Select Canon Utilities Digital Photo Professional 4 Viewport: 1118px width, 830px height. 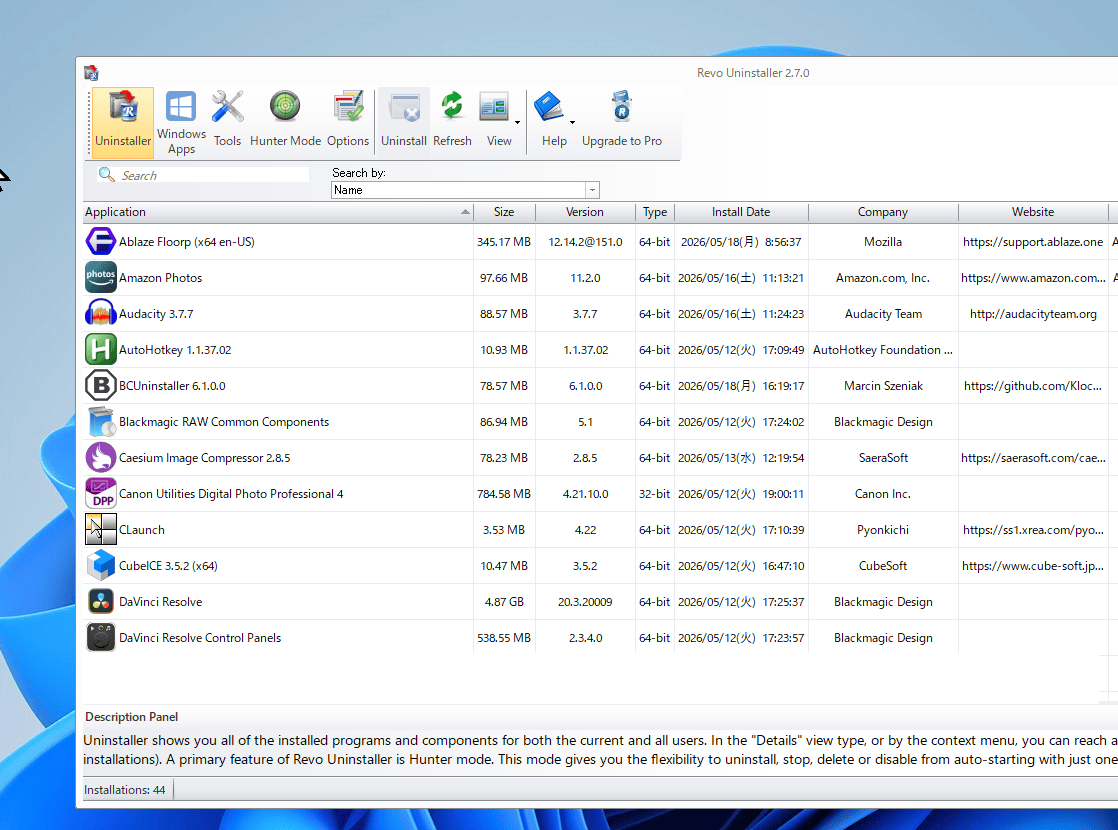(x=231, y=493)
